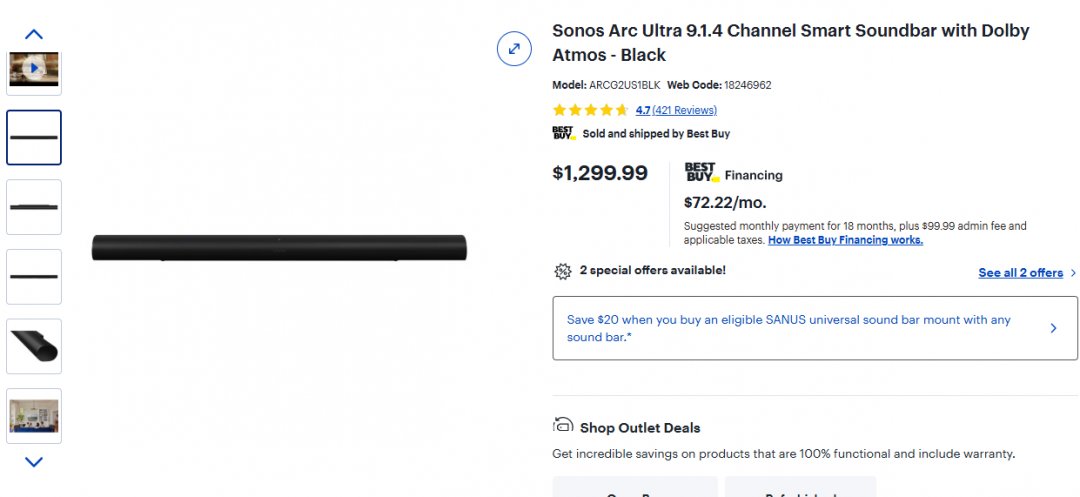Image resolution: width=1080 pixels, height=497 pixels.
Task: Click the 4.7 rating number
Action: pyautogui.click(x=643, y=110)
